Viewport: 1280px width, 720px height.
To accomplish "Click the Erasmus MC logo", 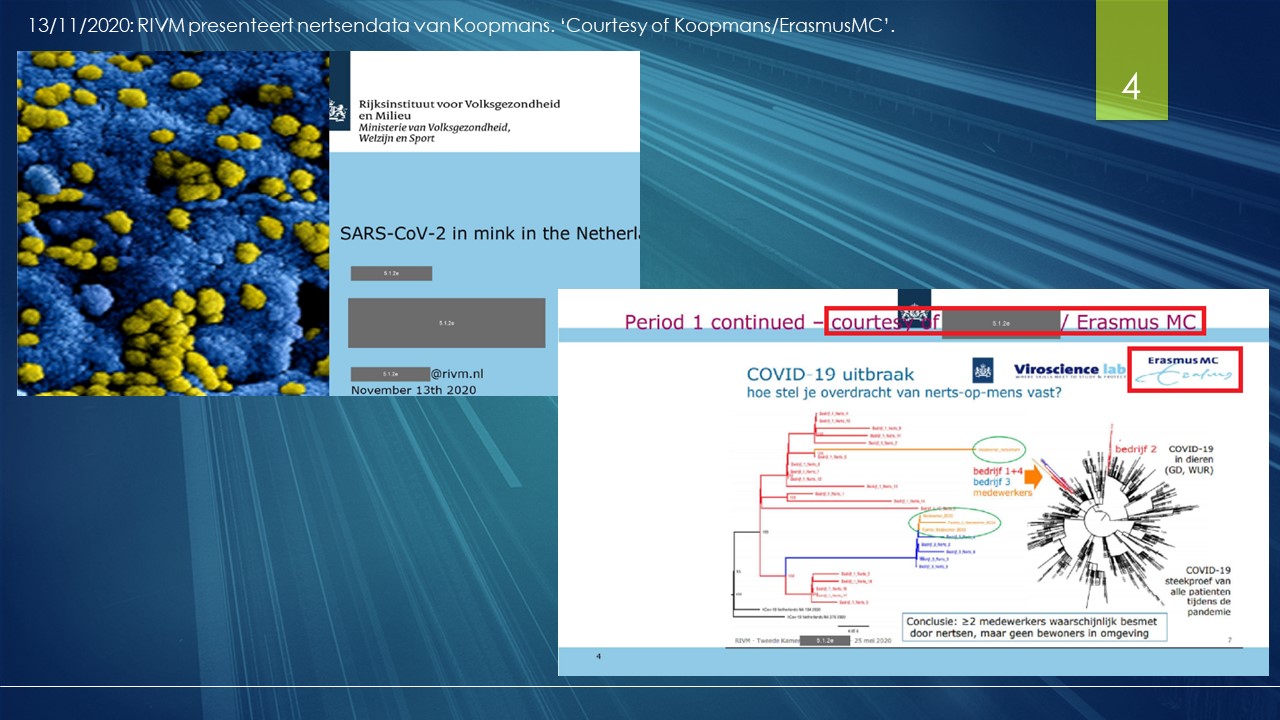I will tap(1184, 371).
